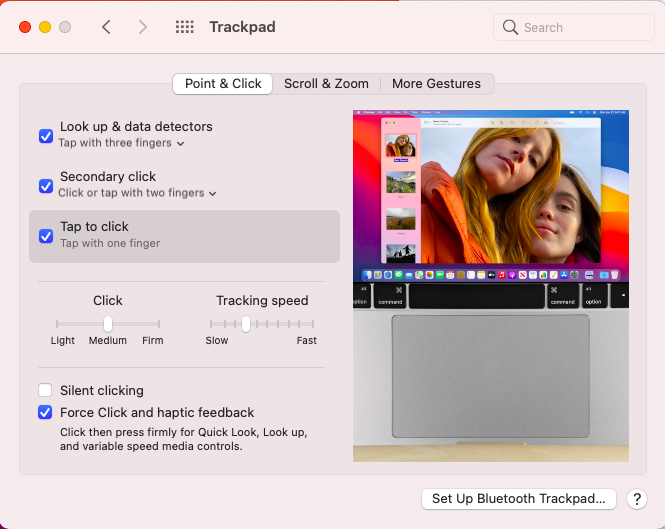
Task: Click the trackpad gesture preview video
Action: tap(491, 285)
